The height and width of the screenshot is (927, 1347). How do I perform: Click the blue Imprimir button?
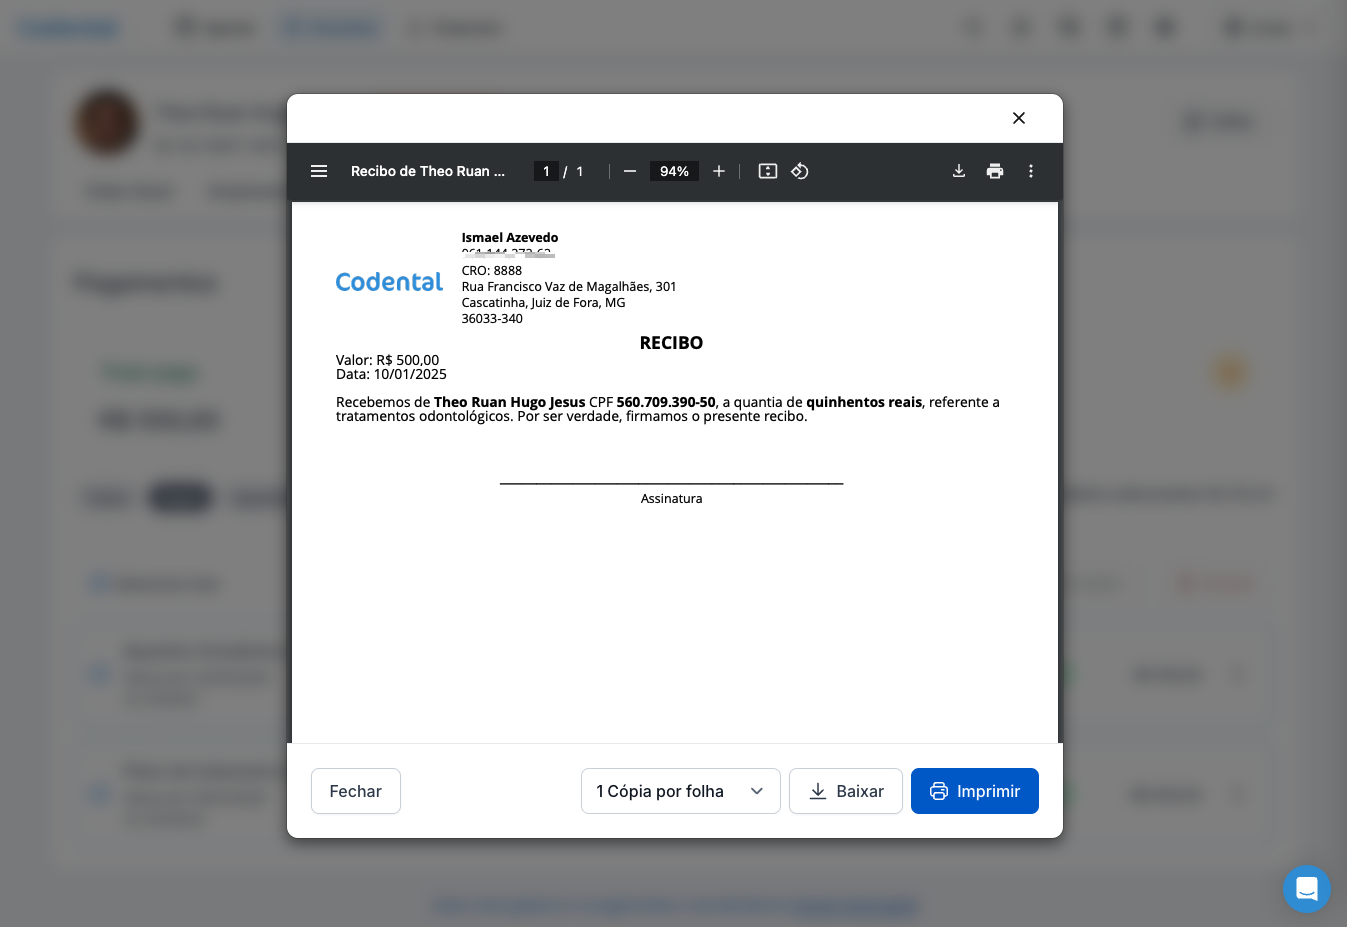[x=974, y=791]
